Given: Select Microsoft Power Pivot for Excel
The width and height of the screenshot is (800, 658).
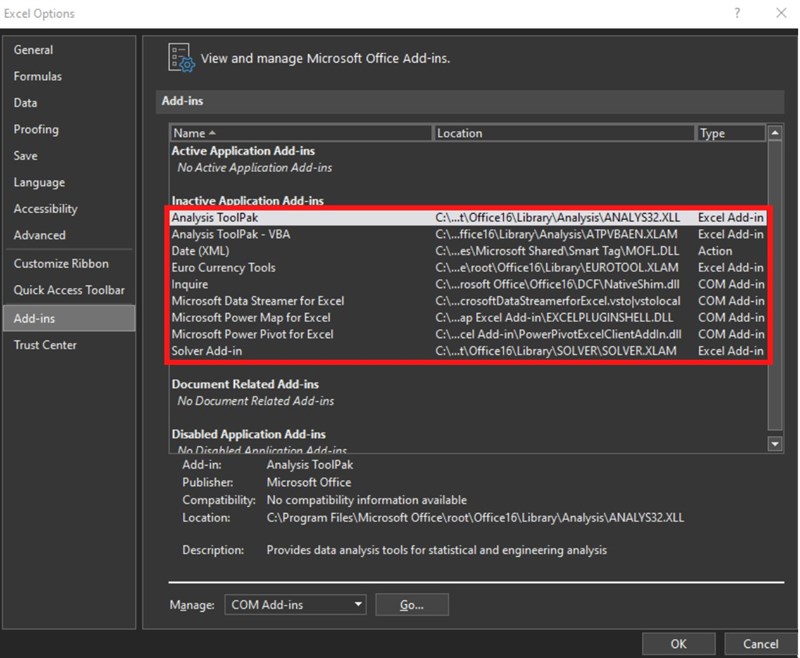Looking at the screenshot, I should point(300,334).
